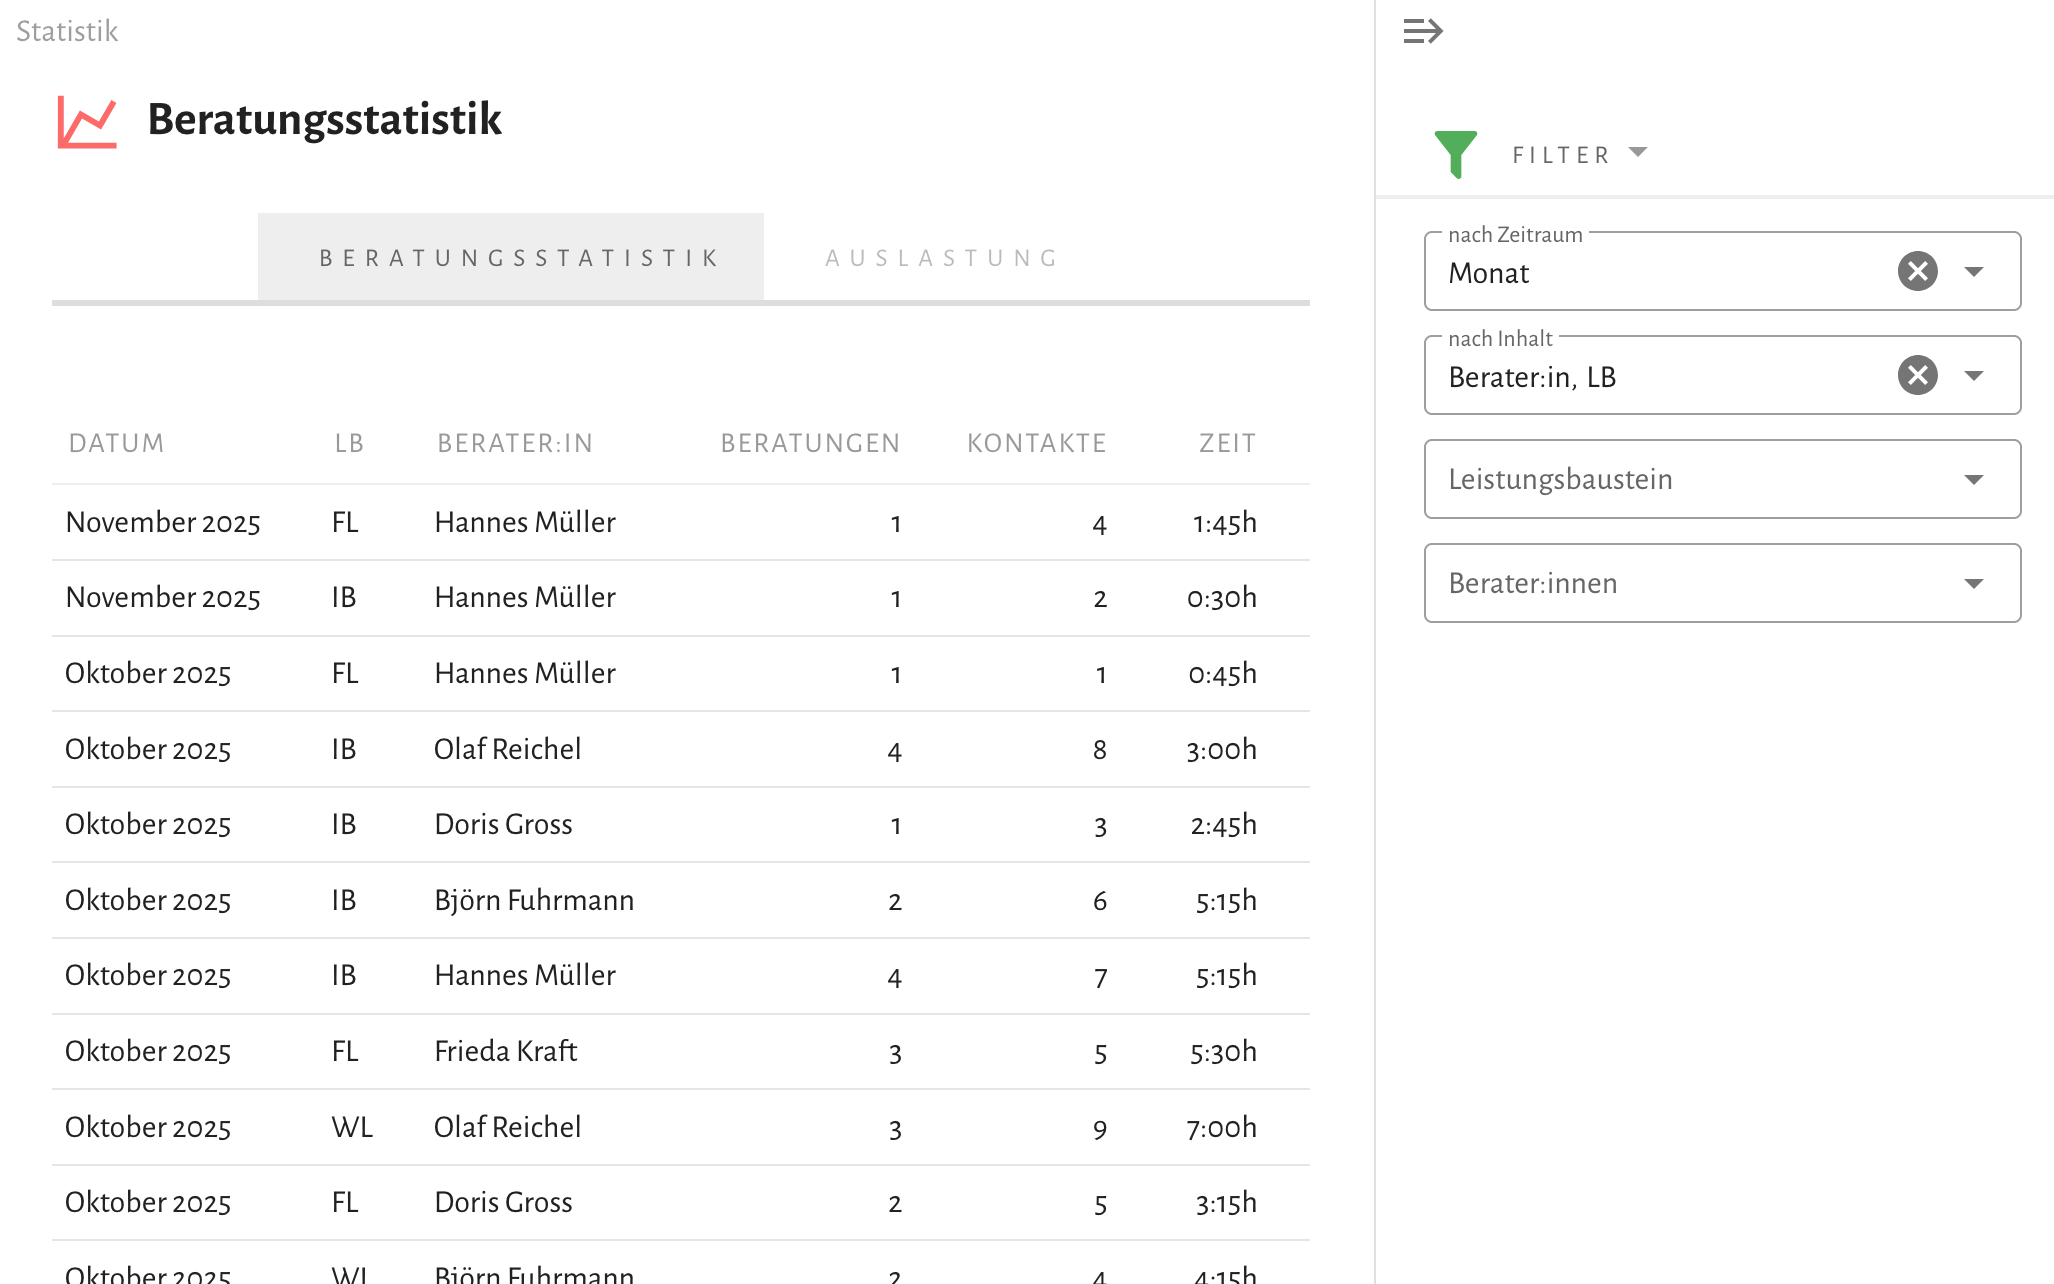Click Olaf Reichel in the WL row

point(507,1127)
